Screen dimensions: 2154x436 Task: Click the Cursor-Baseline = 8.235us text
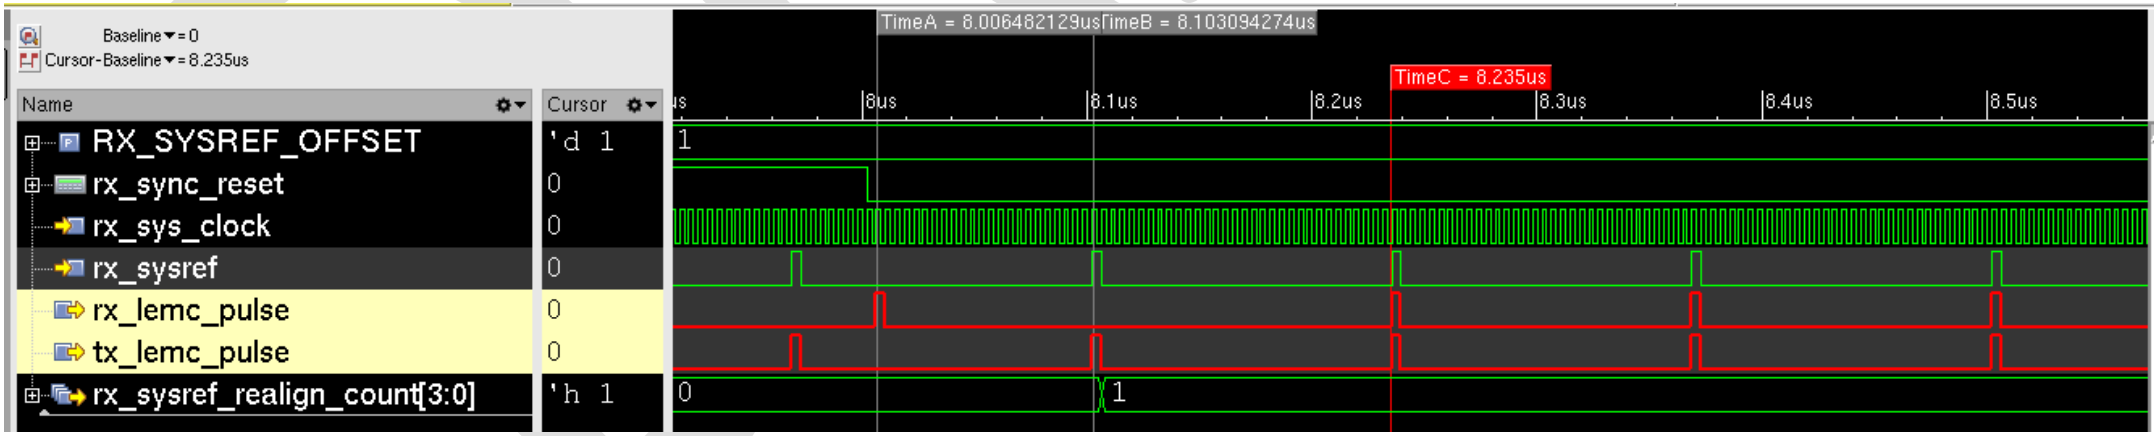click(x=146, y=61)
